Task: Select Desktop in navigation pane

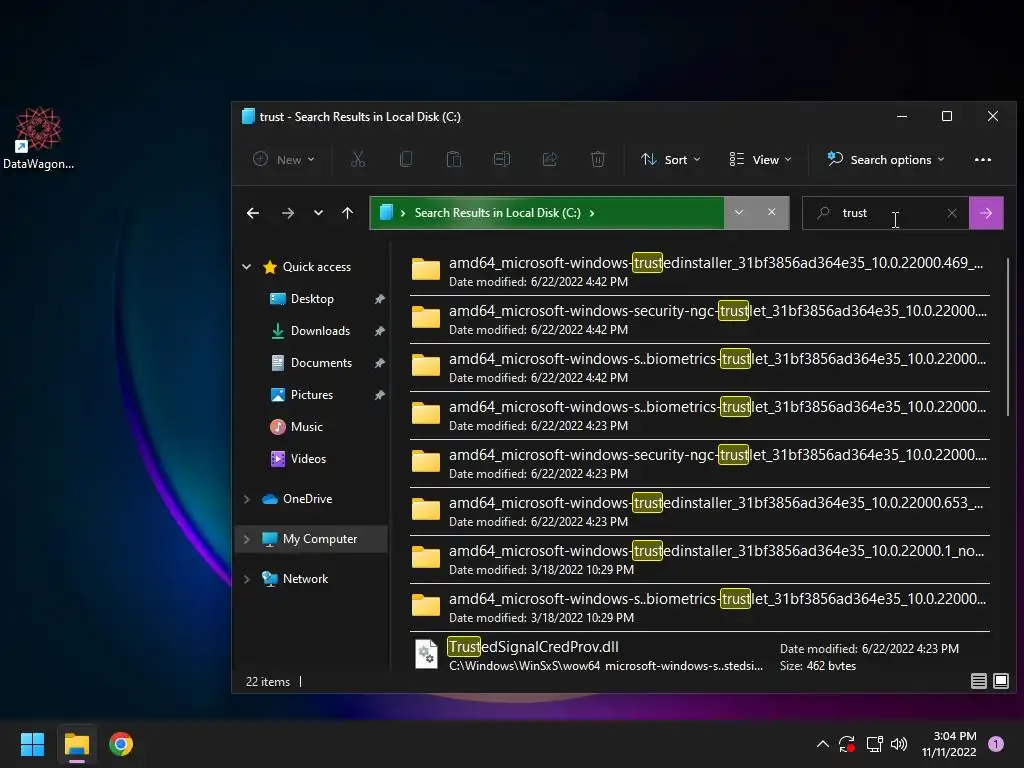Action: coord(312,299)
